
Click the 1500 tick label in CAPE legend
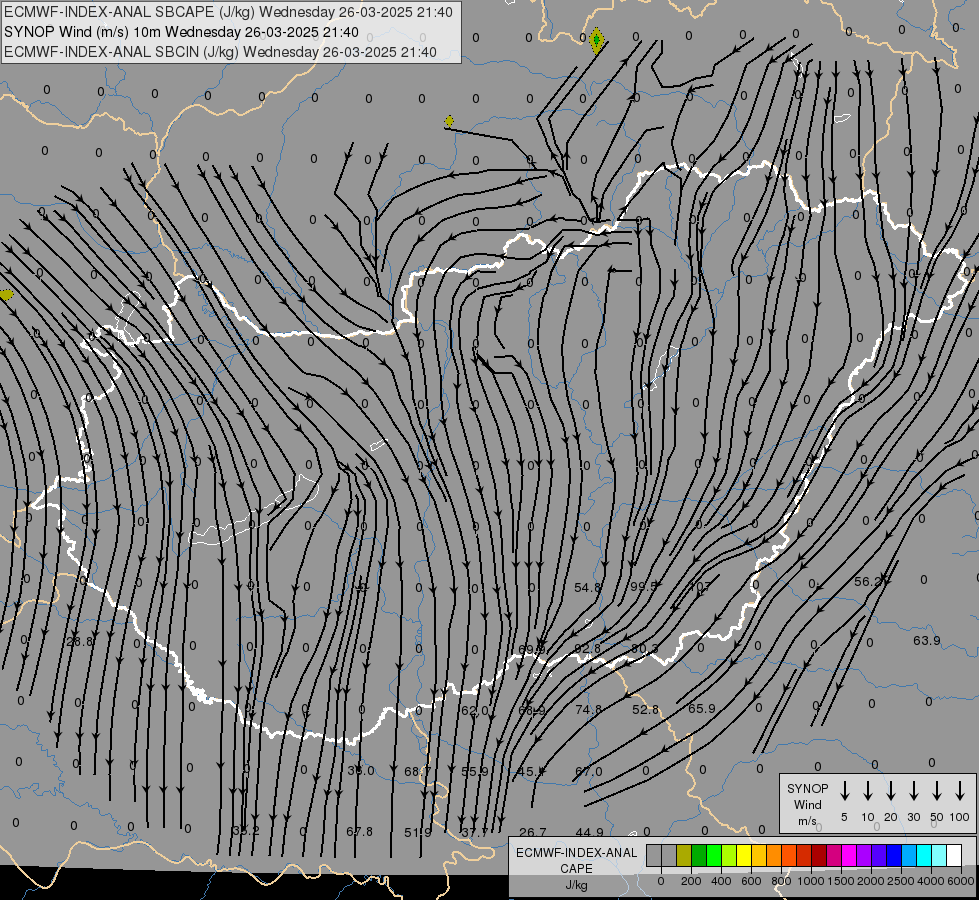click(841, 881)
